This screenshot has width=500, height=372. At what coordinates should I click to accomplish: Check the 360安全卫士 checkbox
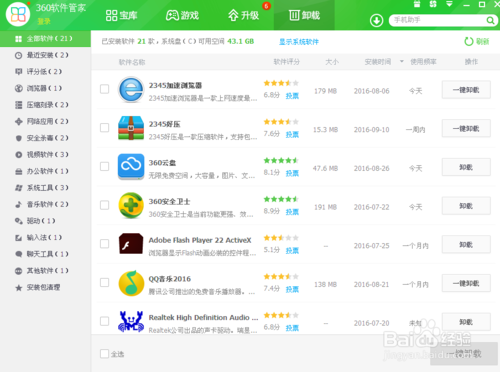tap(104, 205)
